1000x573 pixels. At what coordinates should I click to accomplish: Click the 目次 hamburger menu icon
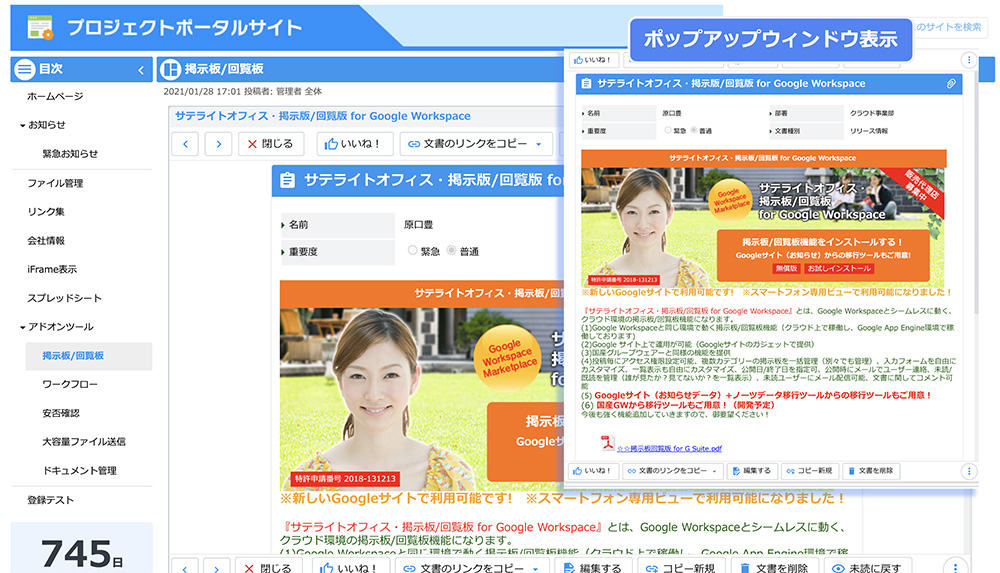(25, 69)
